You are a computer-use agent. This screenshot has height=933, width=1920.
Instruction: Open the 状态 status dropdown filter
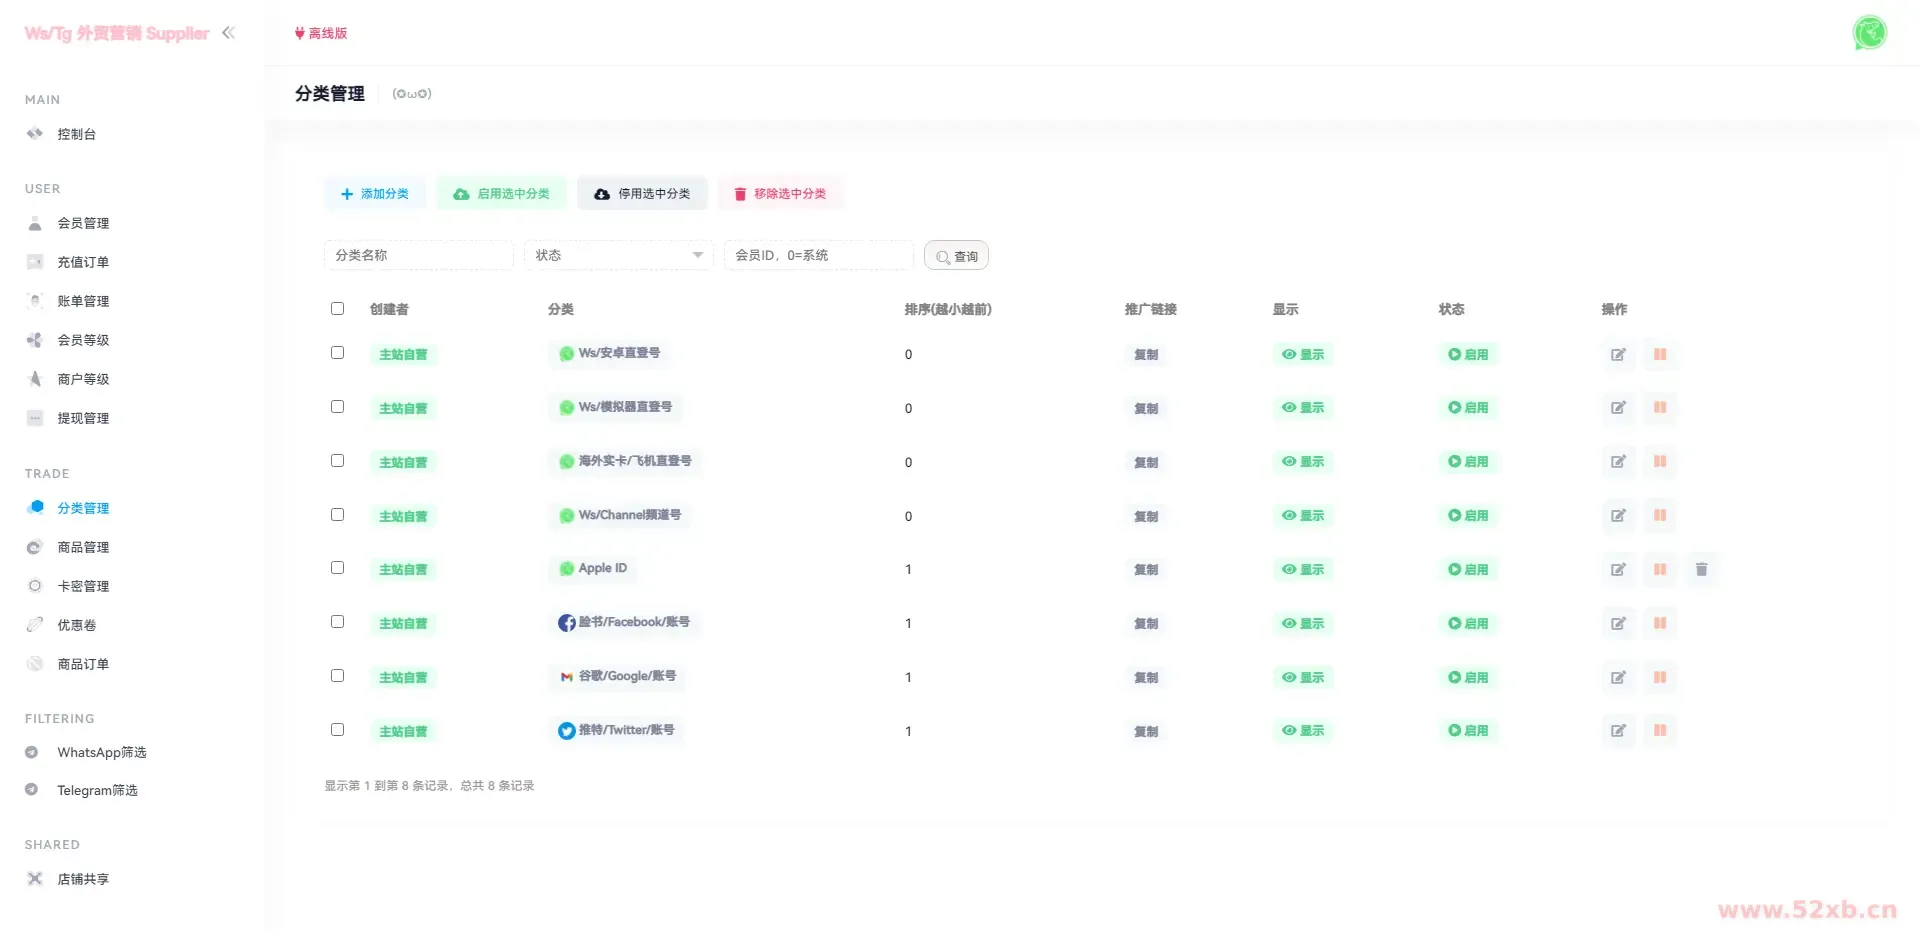pyautogui.click(x=618, y=255)
